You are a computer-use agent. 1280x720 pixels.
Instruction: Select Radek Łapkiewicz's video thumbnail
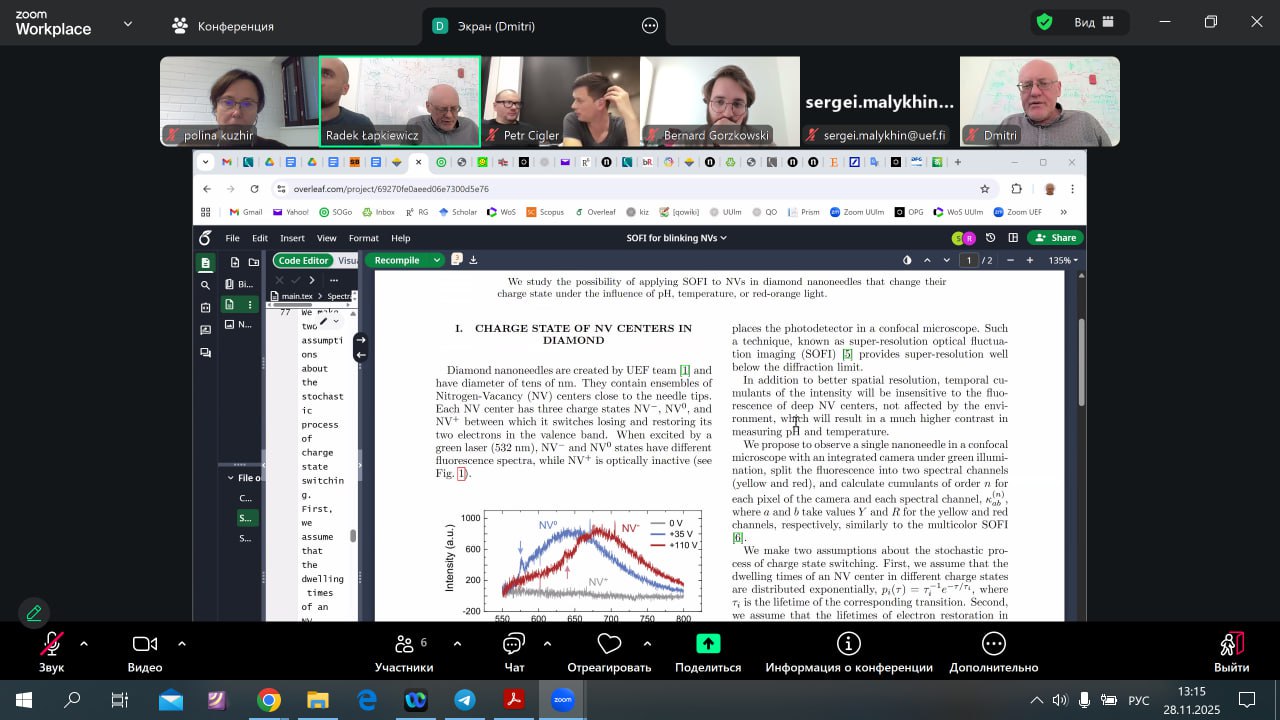click(400, 101)
